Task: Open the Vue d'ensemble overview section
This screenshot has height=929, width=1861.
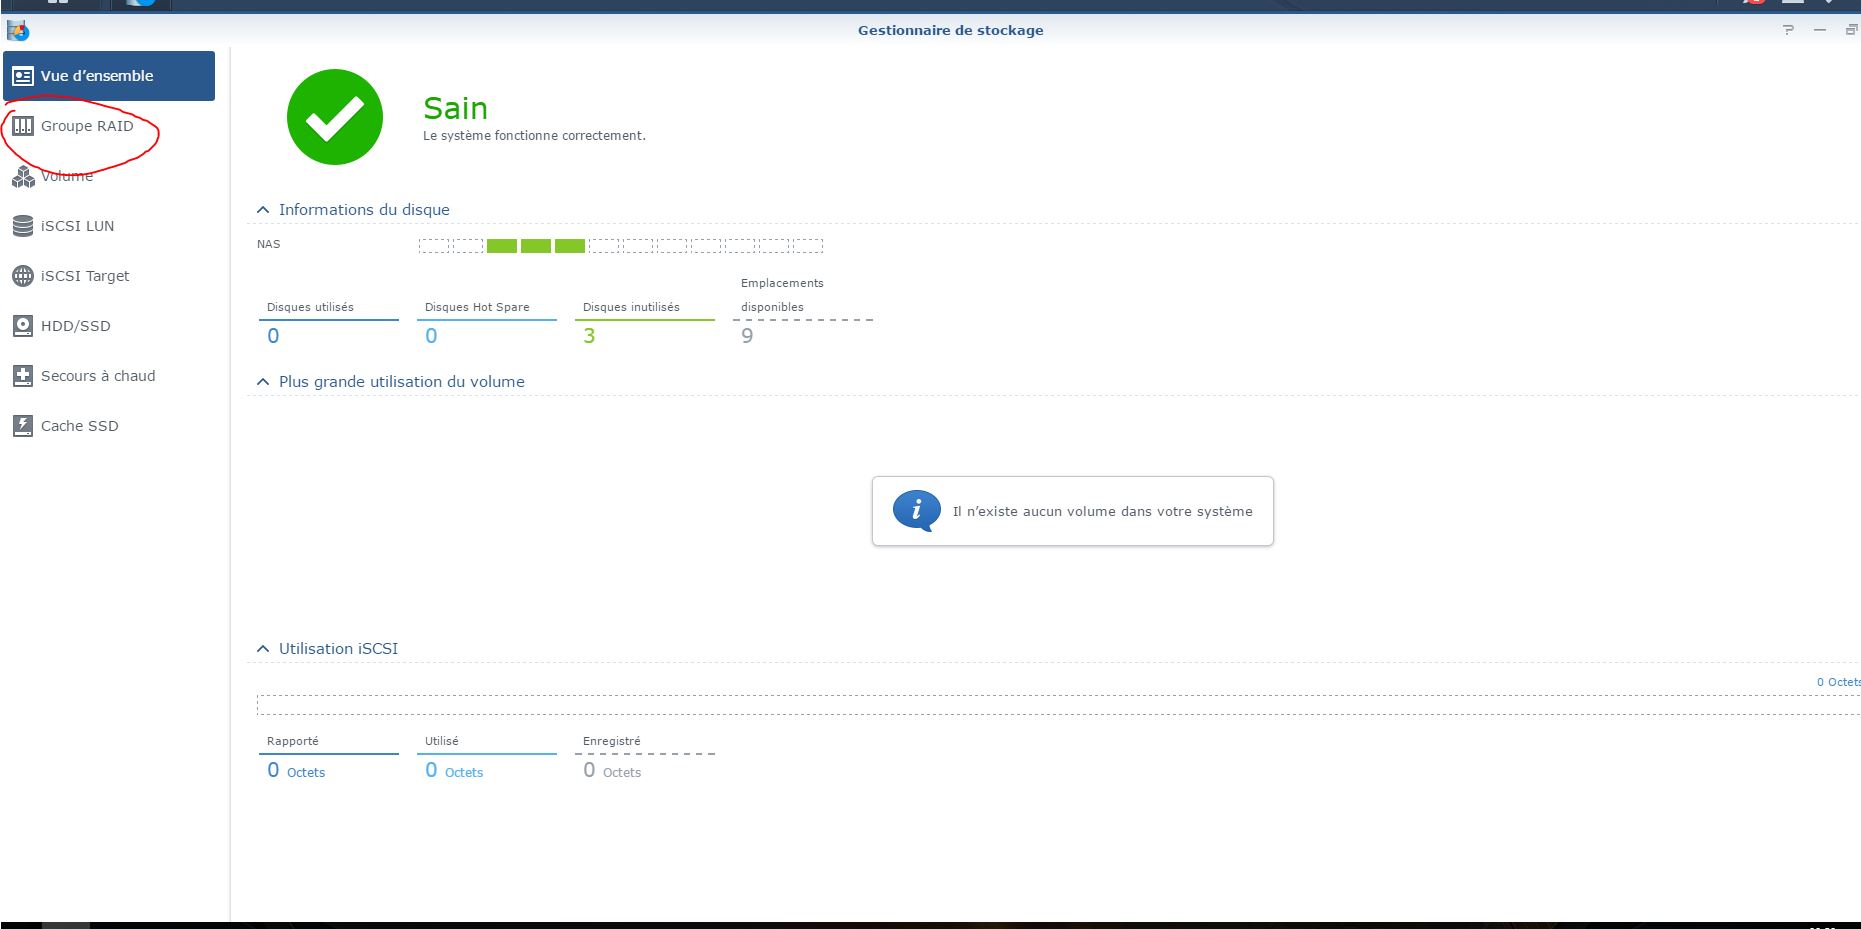Action: click(109, 76)
